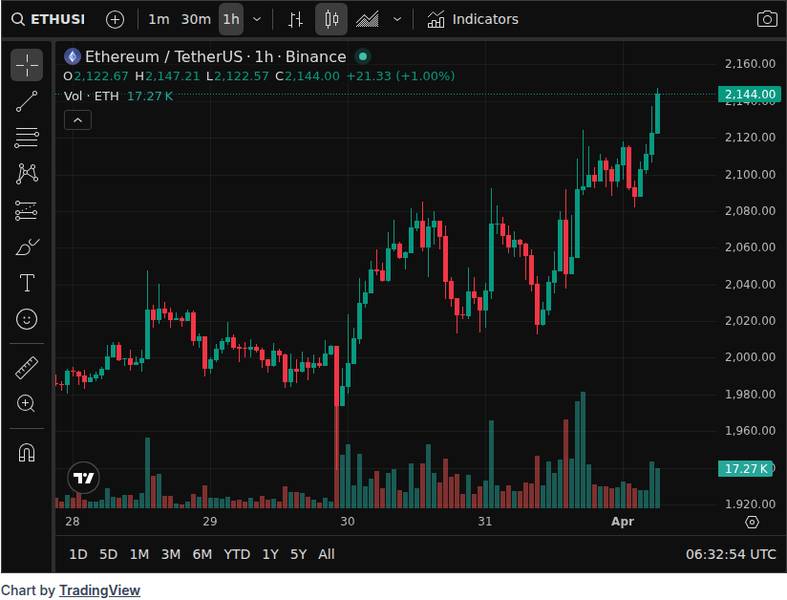Set date range to 1M
This screenshot has width=787, height=600.
coord(139,554)
